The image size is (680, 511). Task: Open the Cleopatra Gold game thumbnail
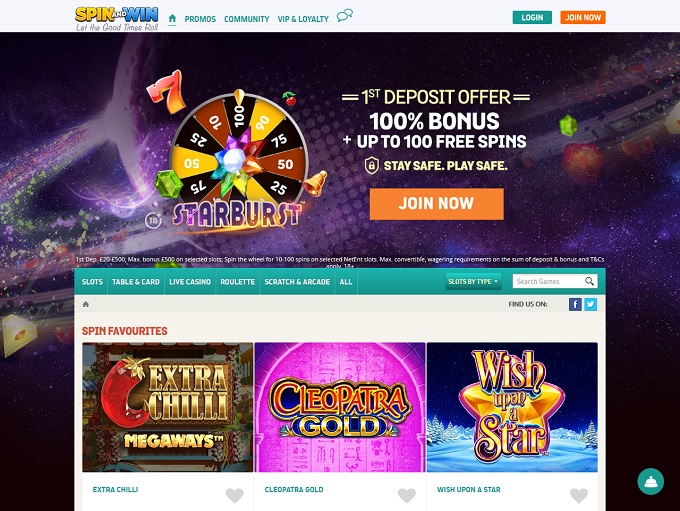(340, 407)
